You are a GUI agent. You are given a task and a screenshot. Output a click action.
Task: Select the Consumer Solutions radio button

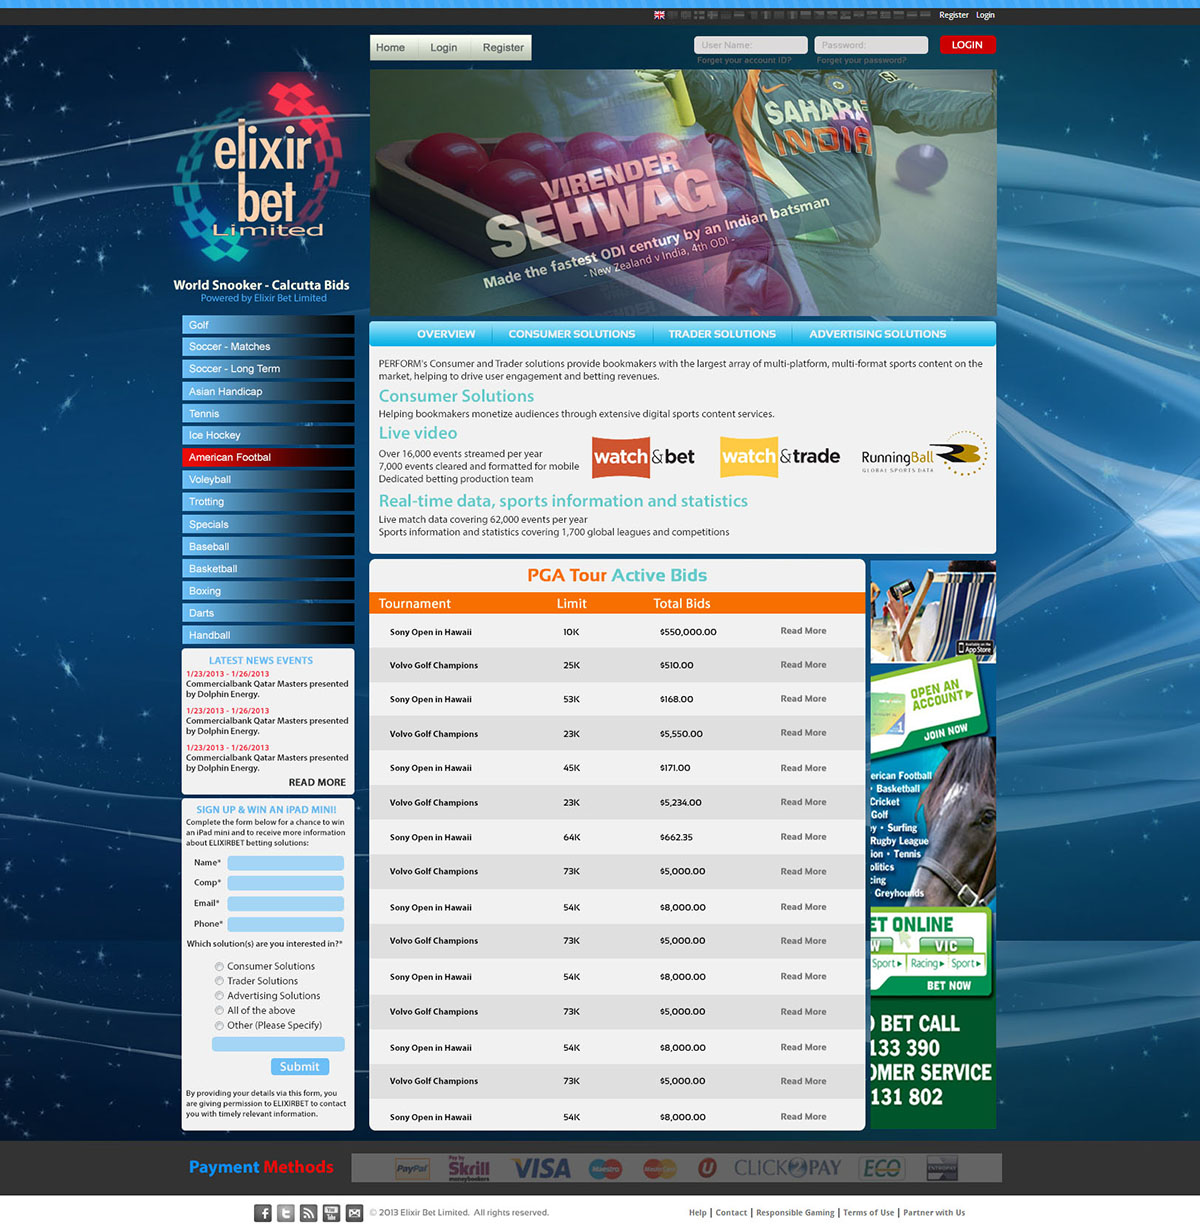pyautogui.click(x=219, y=967)
